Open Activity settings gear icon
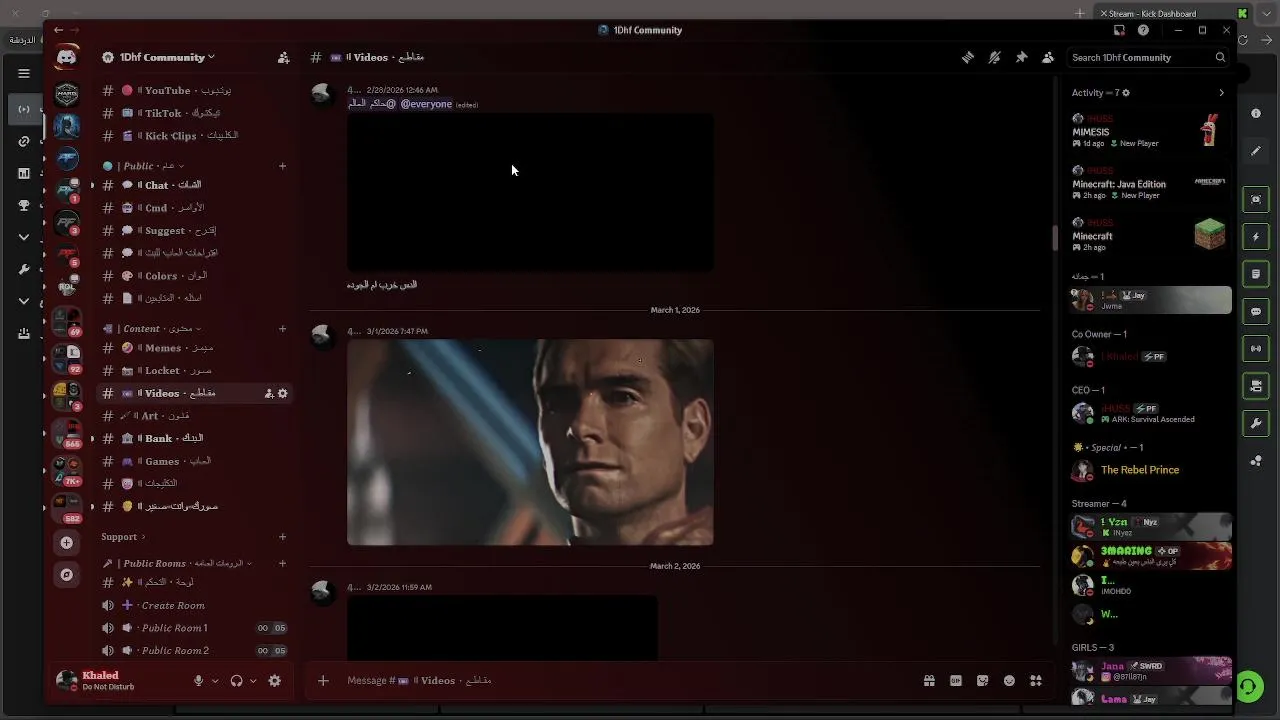The width and height of the screenshot is (1280, 720). click(1126, 93)
